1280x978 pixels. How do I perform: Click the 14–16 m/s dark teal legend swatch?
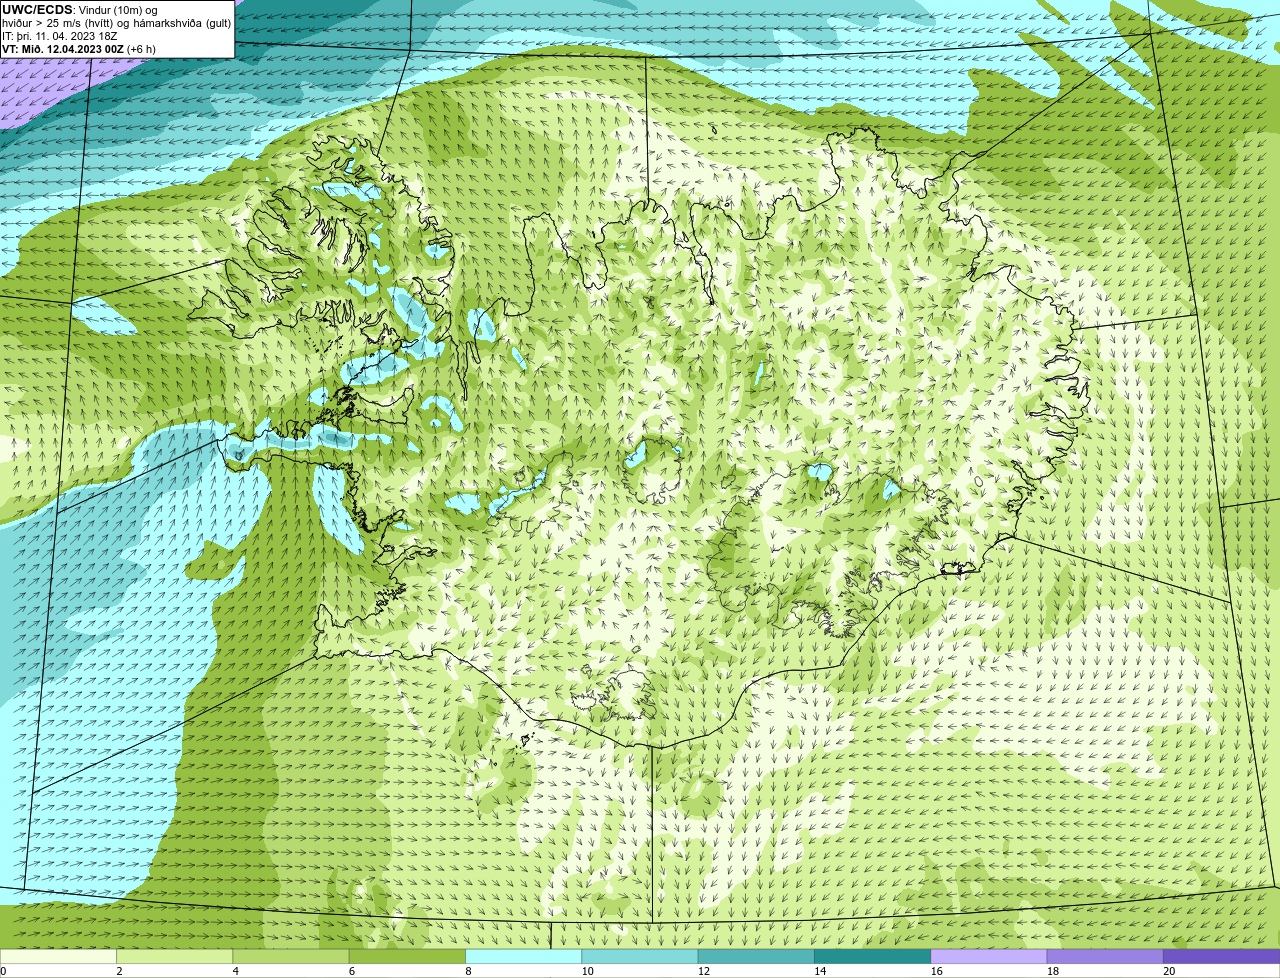point(873,957)
